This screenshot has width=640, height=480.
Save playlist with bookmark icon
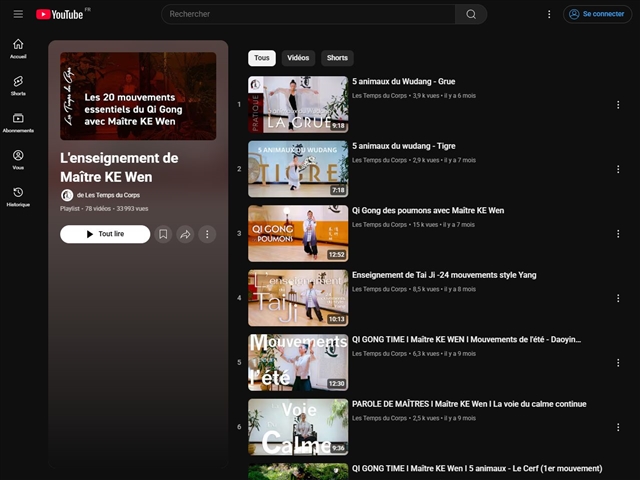pyautogui.click(x=163, y=234)
